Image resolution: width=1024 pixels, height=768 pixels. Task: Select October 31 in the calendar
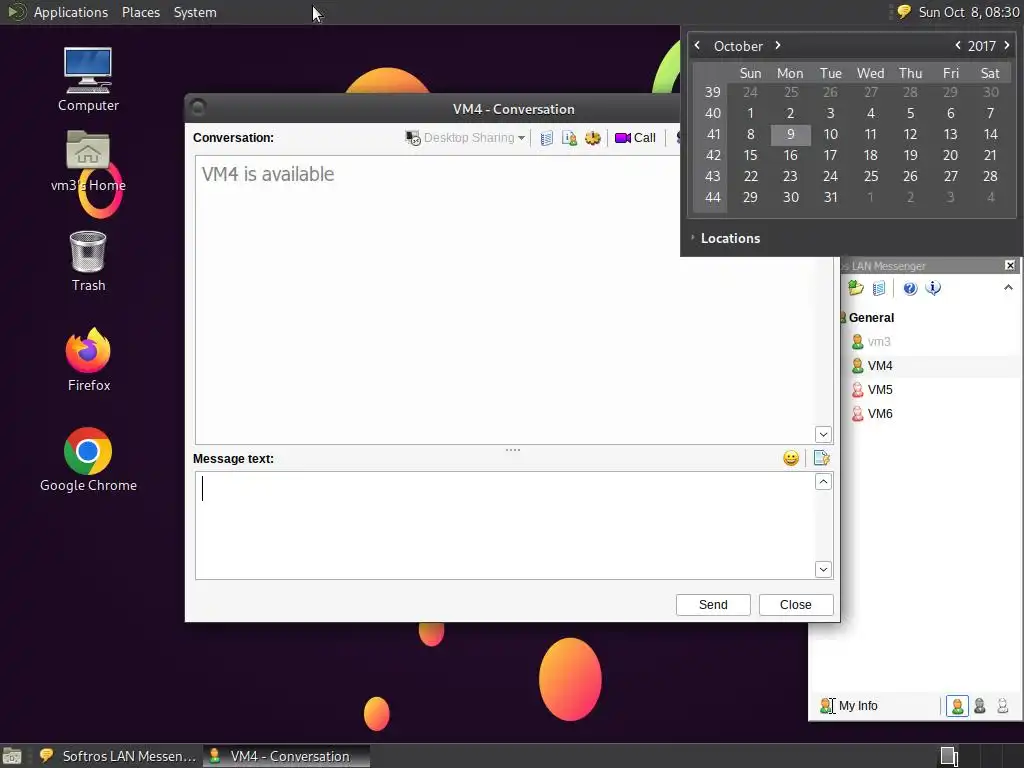click(831, 197)
